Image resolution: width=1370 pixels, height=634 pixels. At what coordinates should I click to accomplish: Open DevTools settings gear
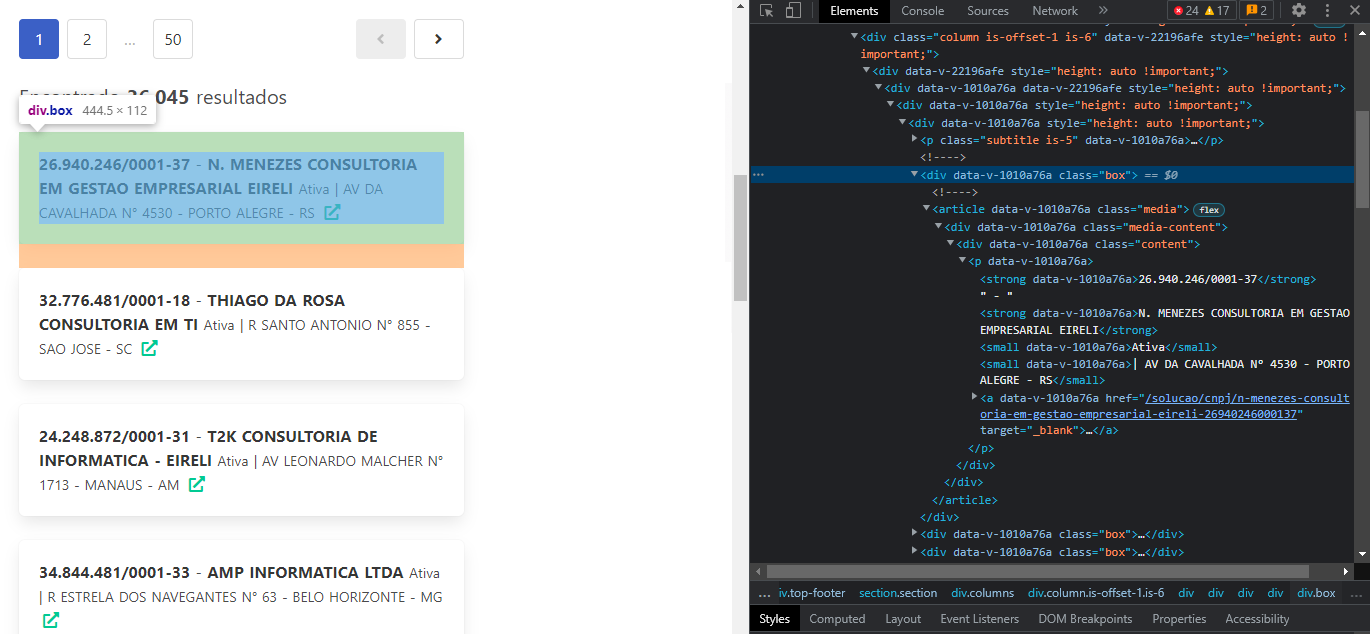(x=1298, y=11)
